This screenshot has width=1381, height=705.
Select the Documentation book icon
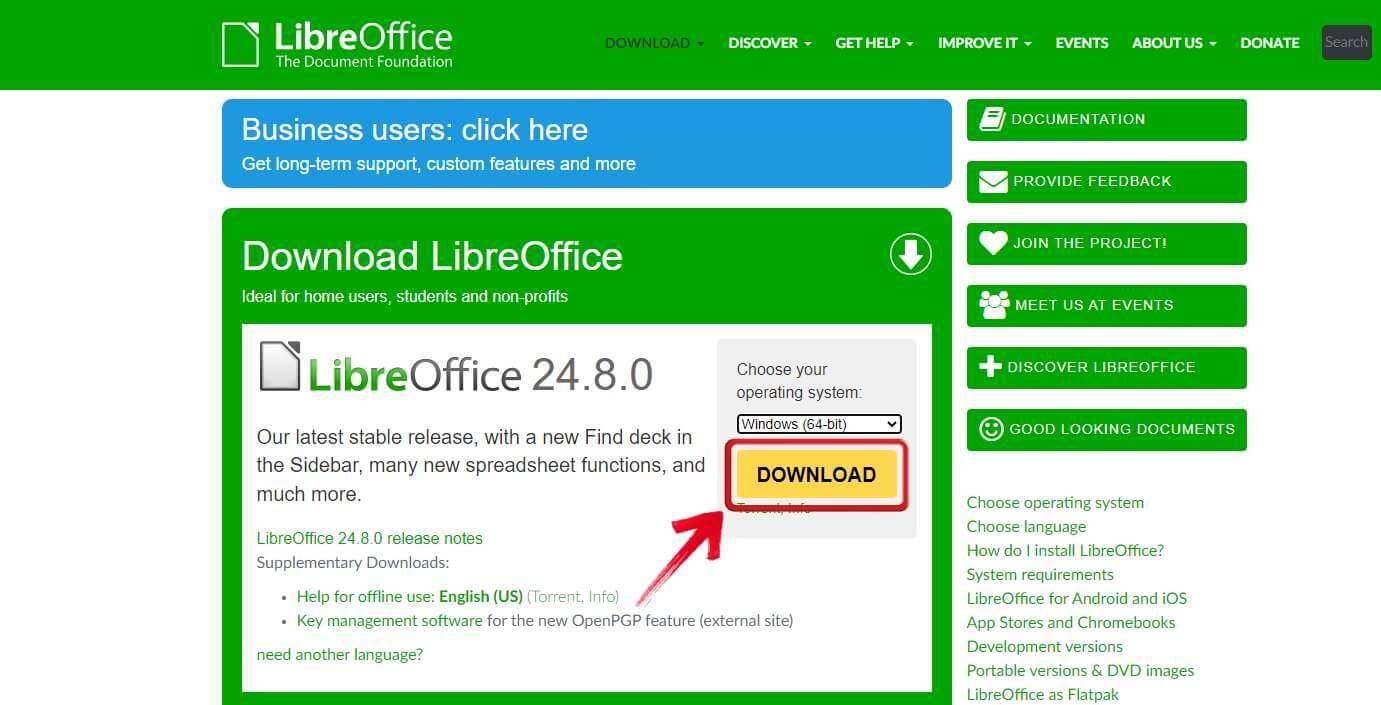[x=991, y=117]
